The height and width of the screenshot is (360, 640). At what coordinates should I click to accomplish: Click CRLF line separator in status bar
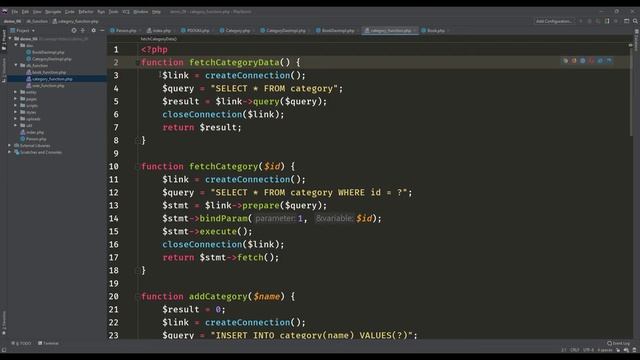[x=574, y=350]
